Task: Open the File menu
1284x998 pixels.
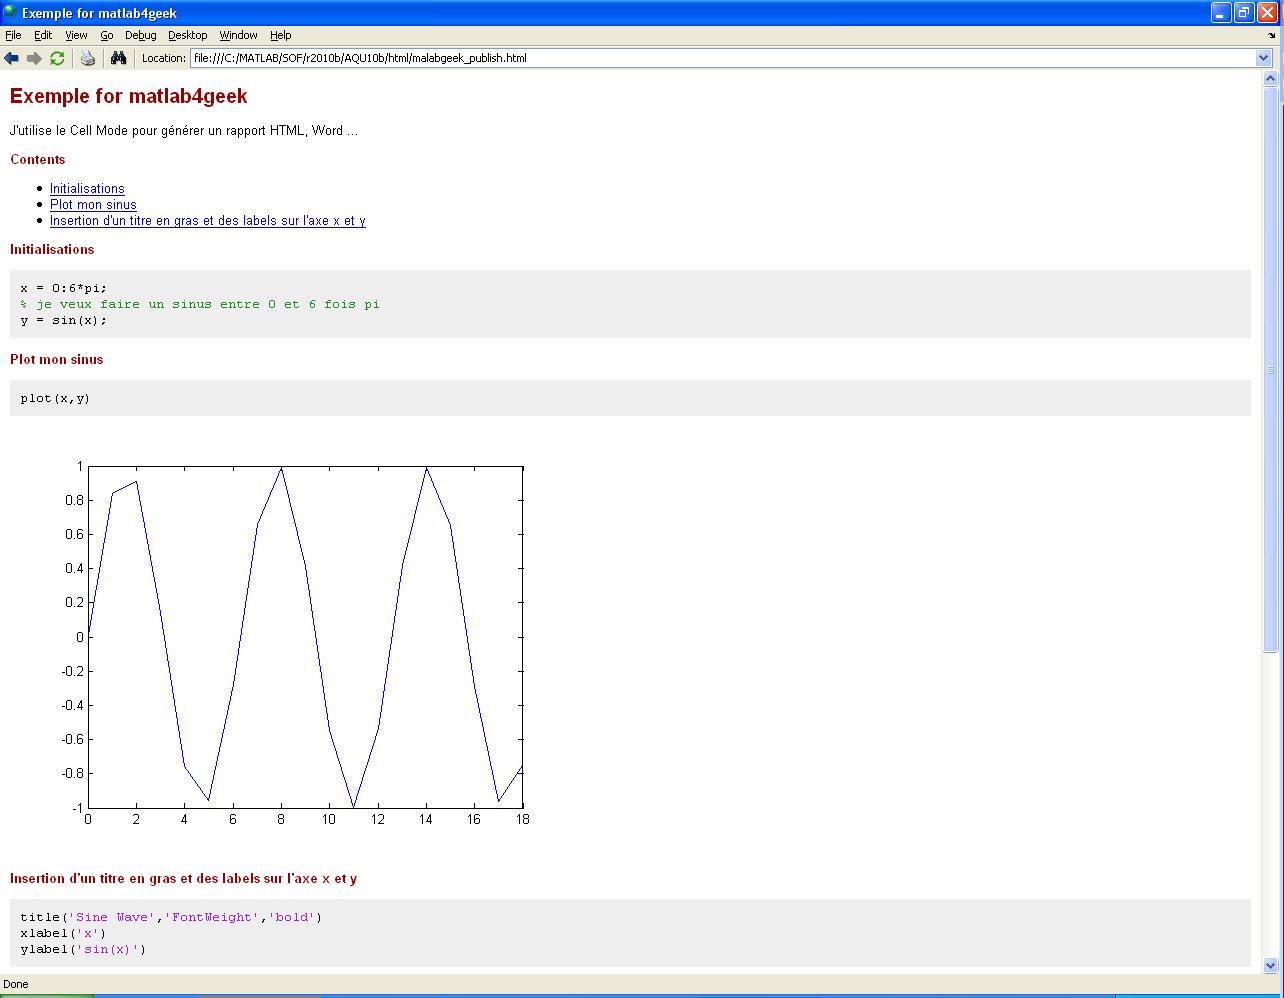Action: click(13, 35)
